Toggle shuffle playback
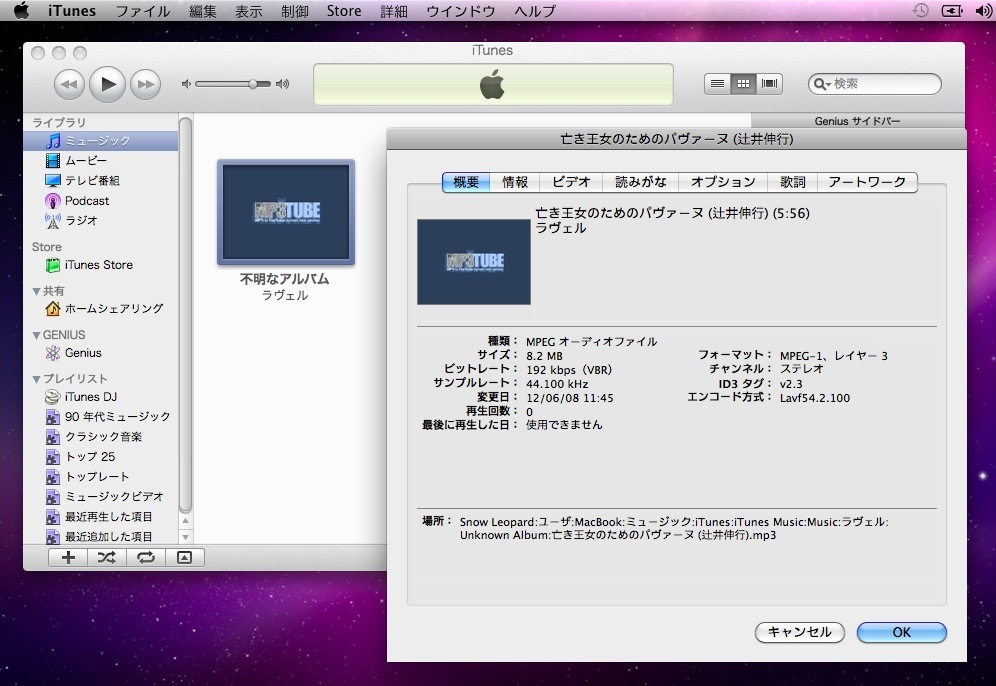Viewport: 996px width, 686px height. [x=107, y=557]
